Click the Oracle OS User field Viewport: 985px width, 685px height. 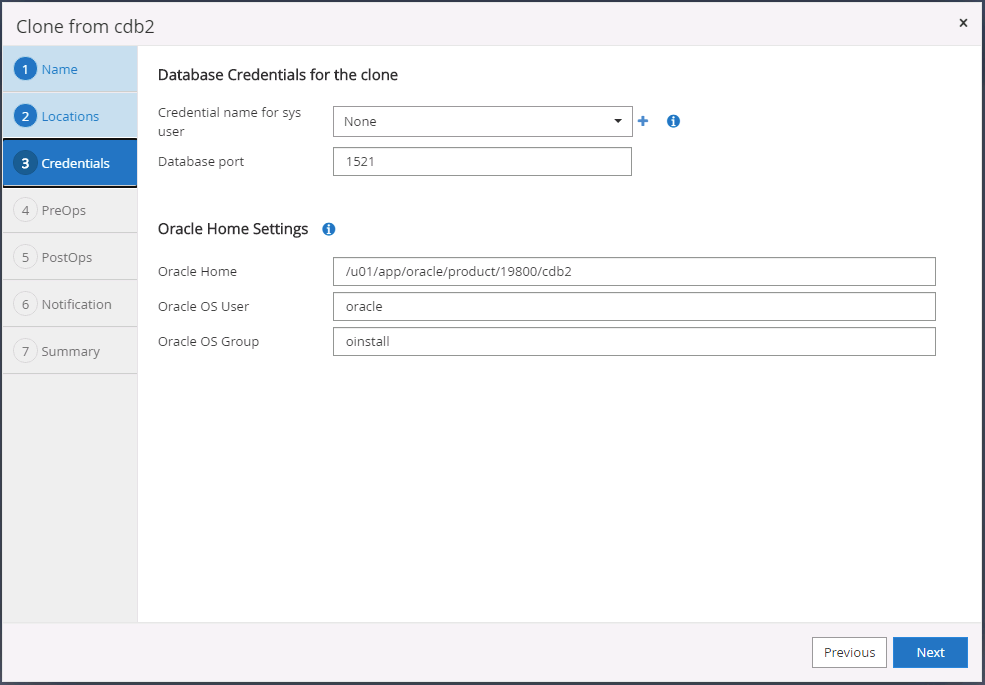click(x=634, y=306)
